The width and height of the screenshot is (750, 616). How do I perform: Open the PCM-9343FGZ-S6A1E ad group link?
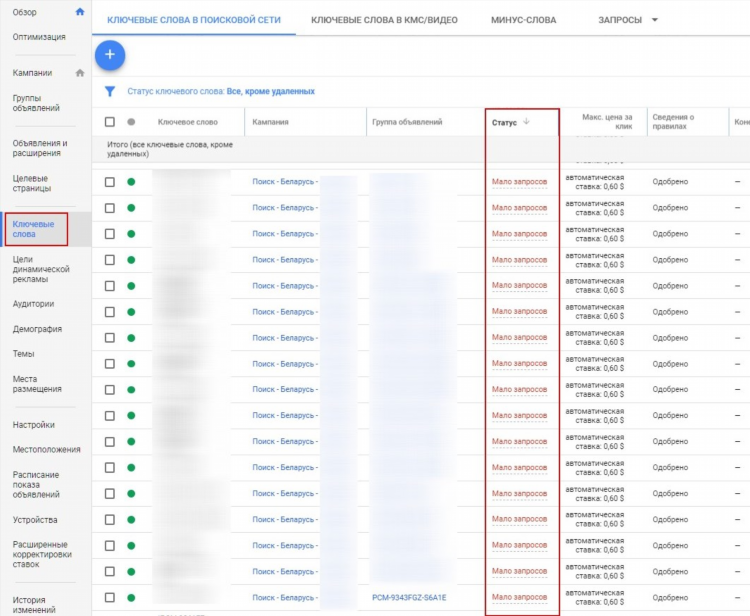409,597
